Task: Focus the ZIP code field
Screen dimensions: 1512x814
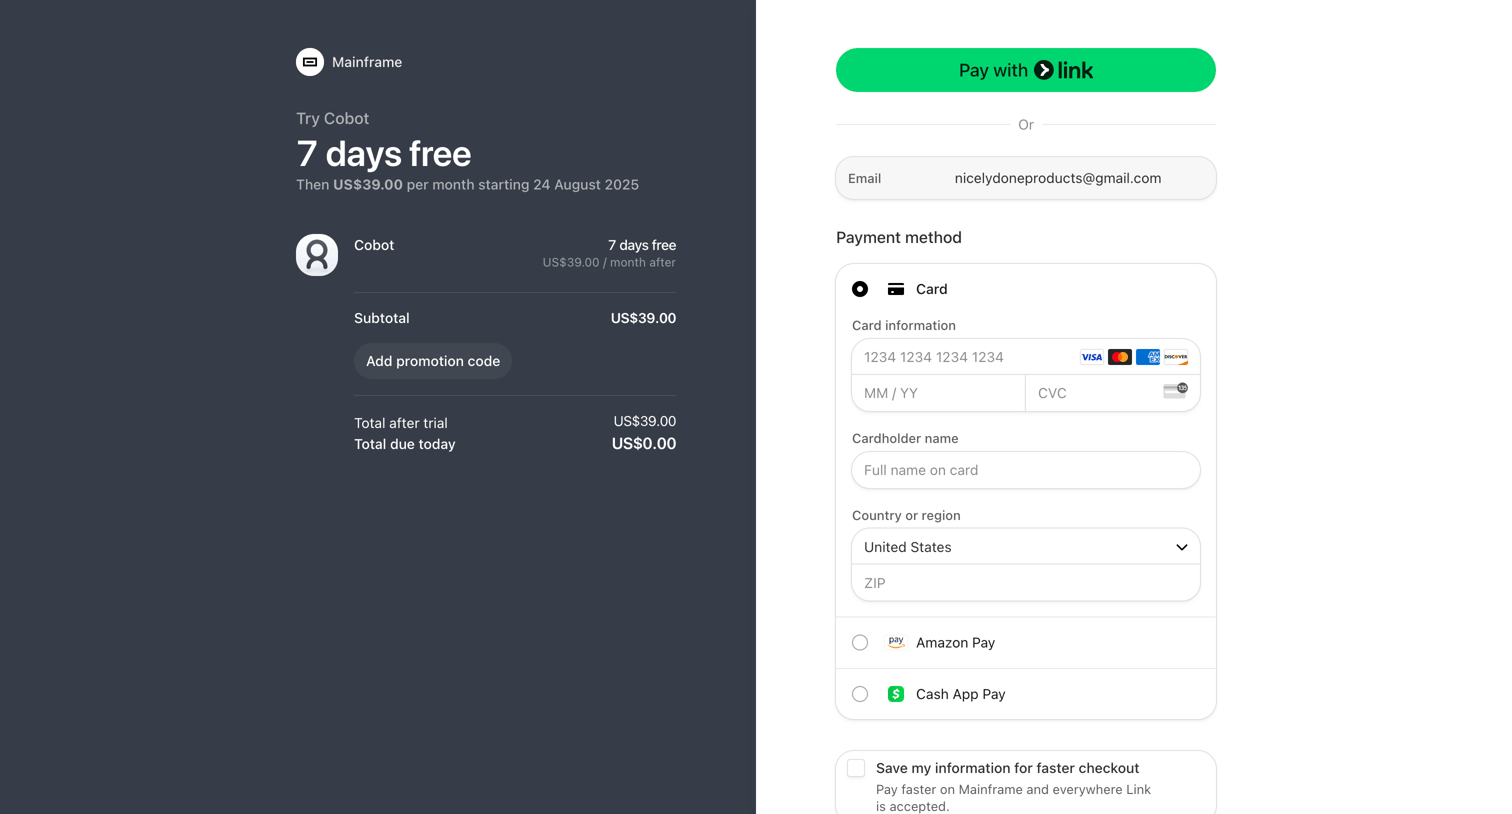Action: (x=1026, y=583)
